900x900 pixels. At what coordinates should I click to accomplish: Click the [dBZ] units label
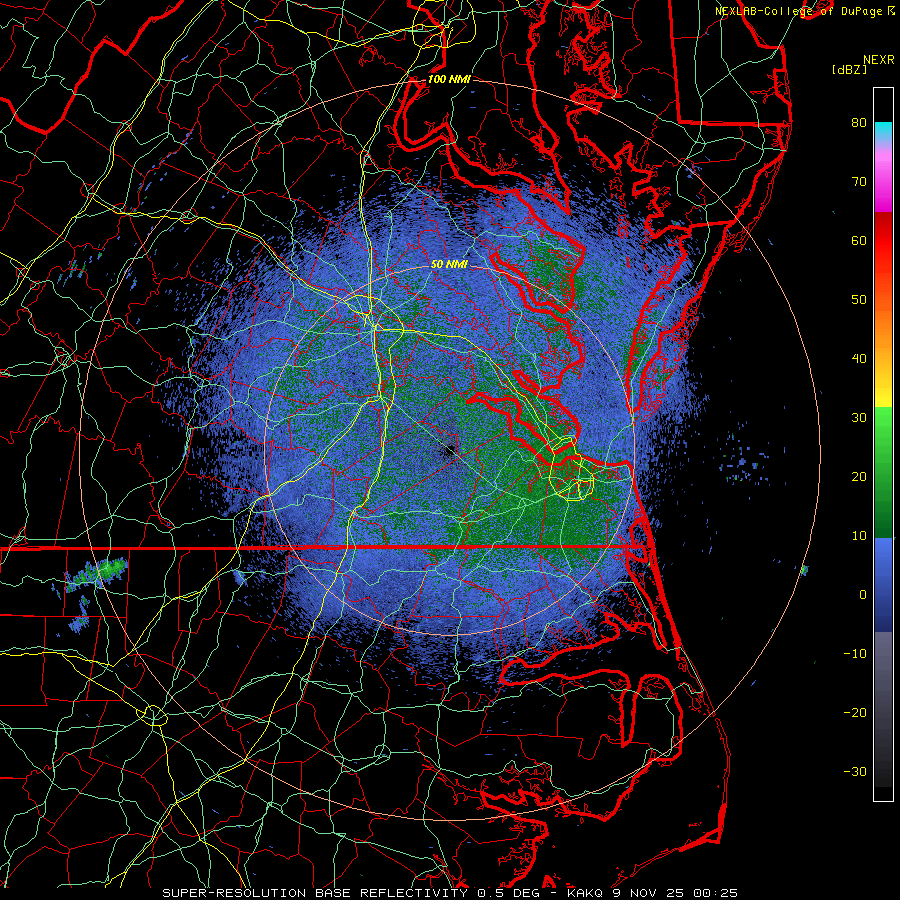point(849,70)
